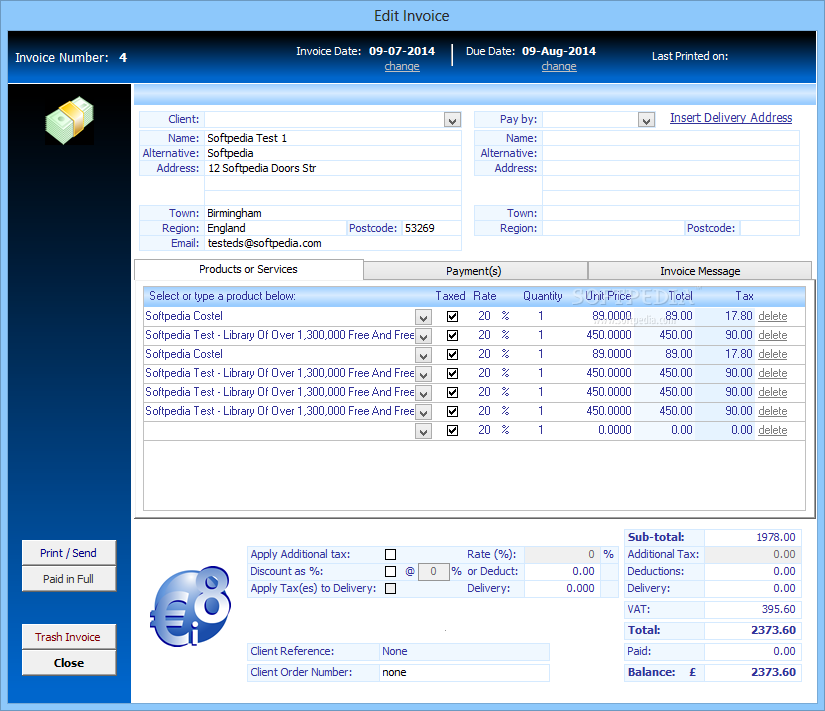Change the Invoice Date via its change link

(402, 66)
